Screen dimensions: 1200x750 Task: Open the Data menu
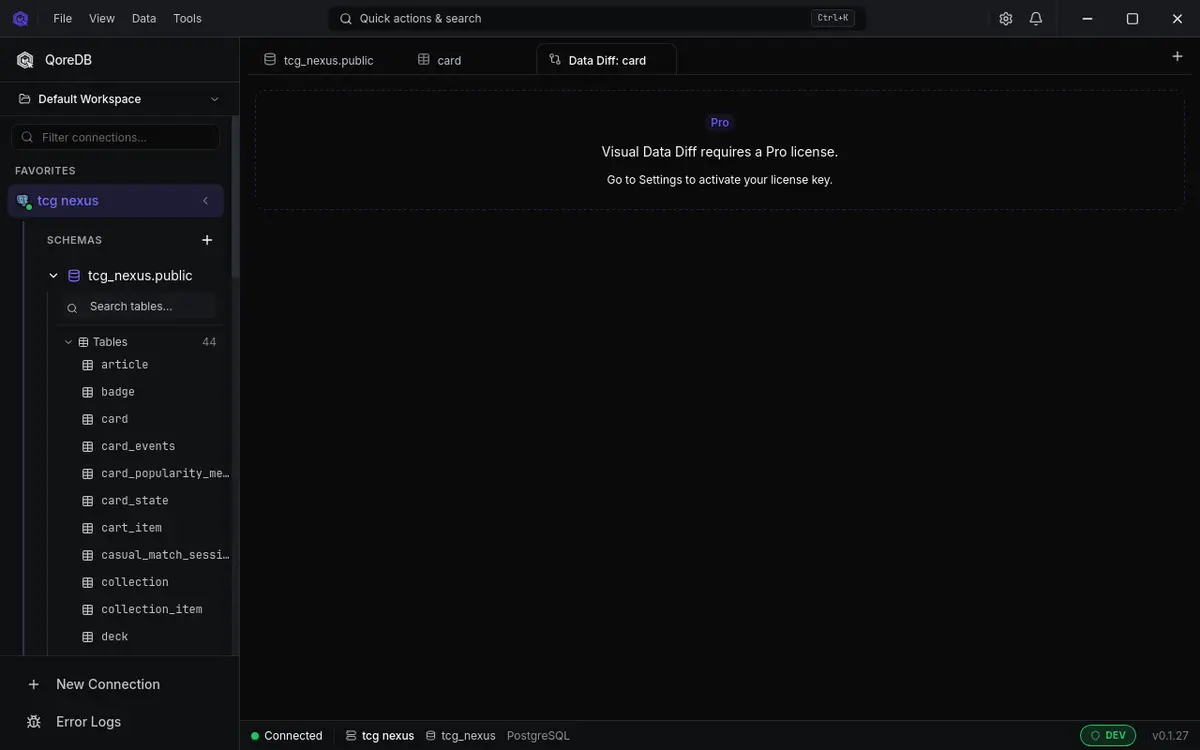click(x=144, y=18)
